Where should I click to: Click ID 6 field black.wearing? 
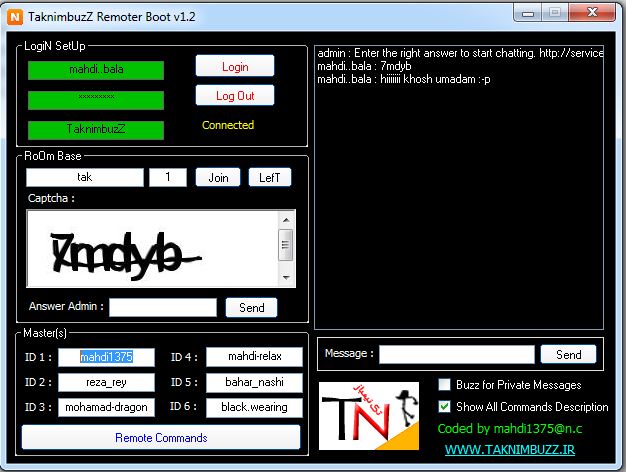[x=254, y=407]
